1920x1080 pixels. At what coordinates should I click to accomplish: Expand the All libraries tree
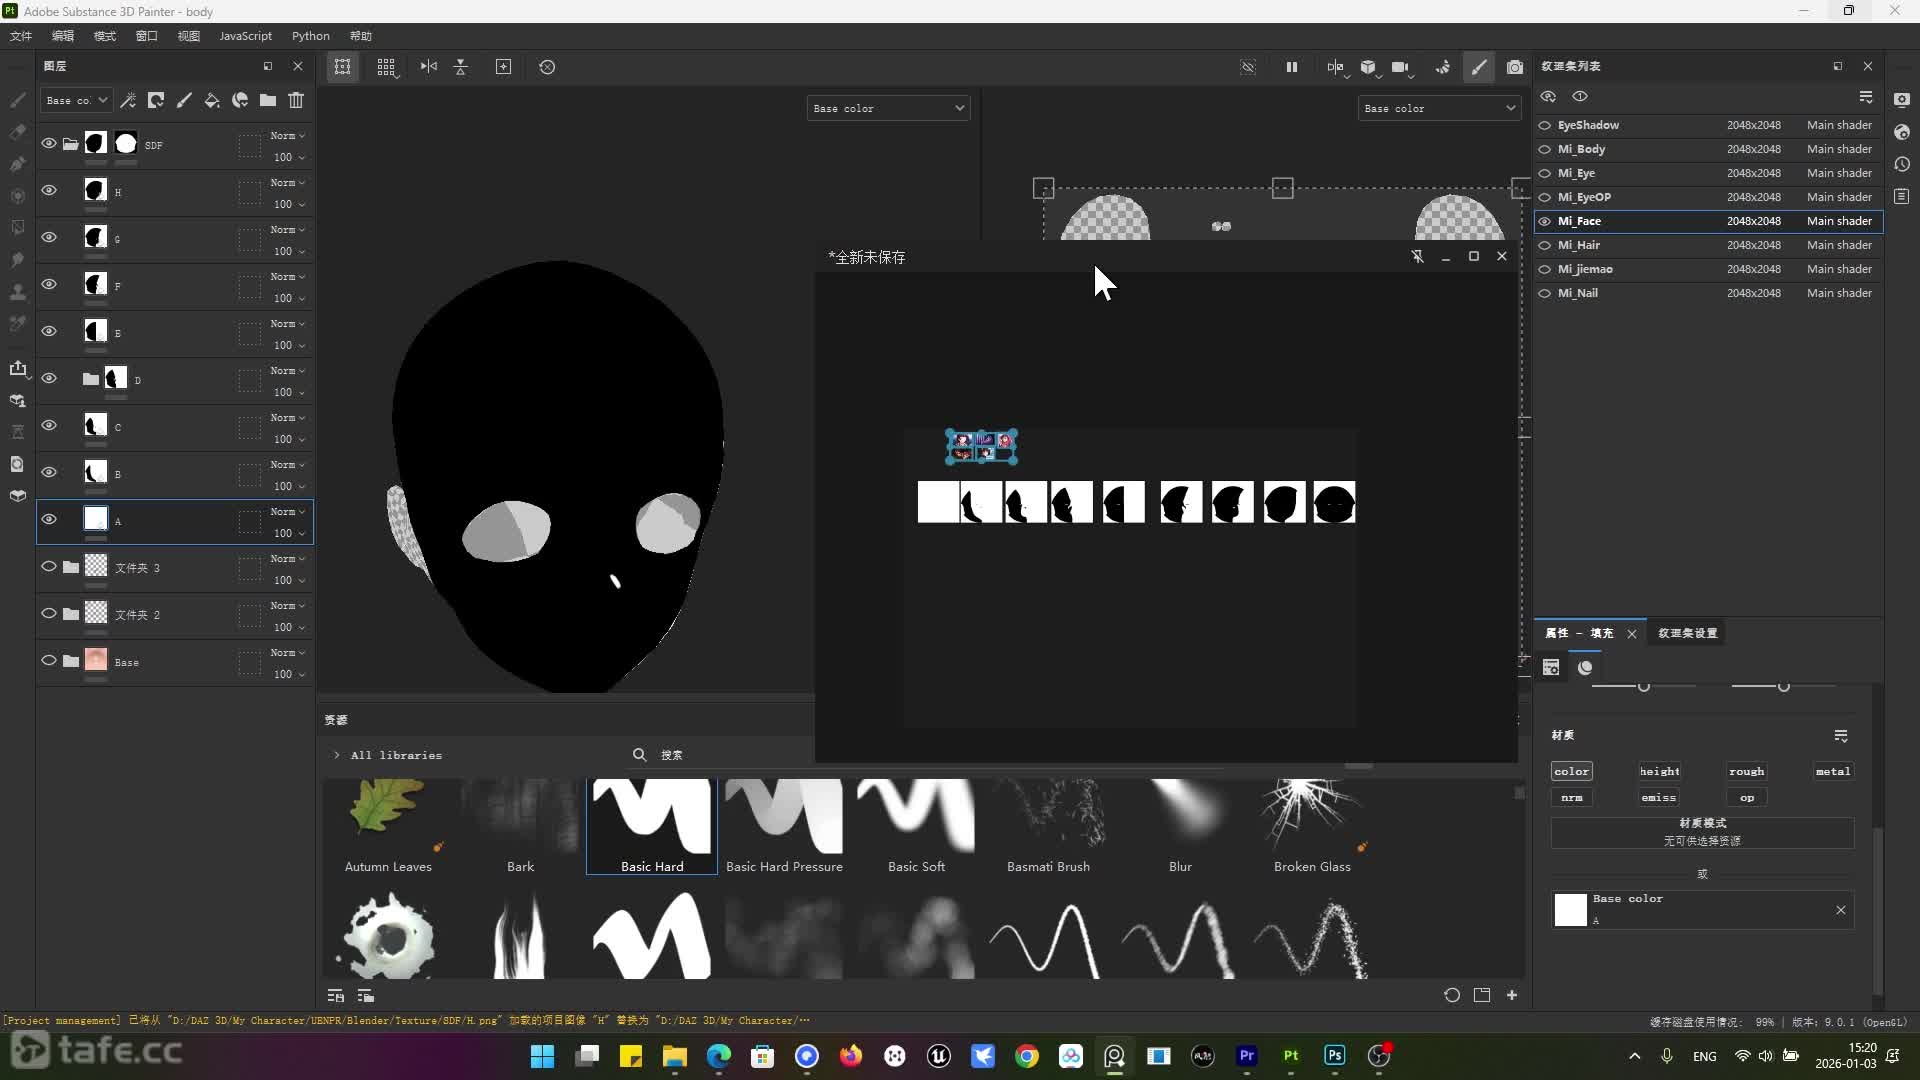click(337, 755)
